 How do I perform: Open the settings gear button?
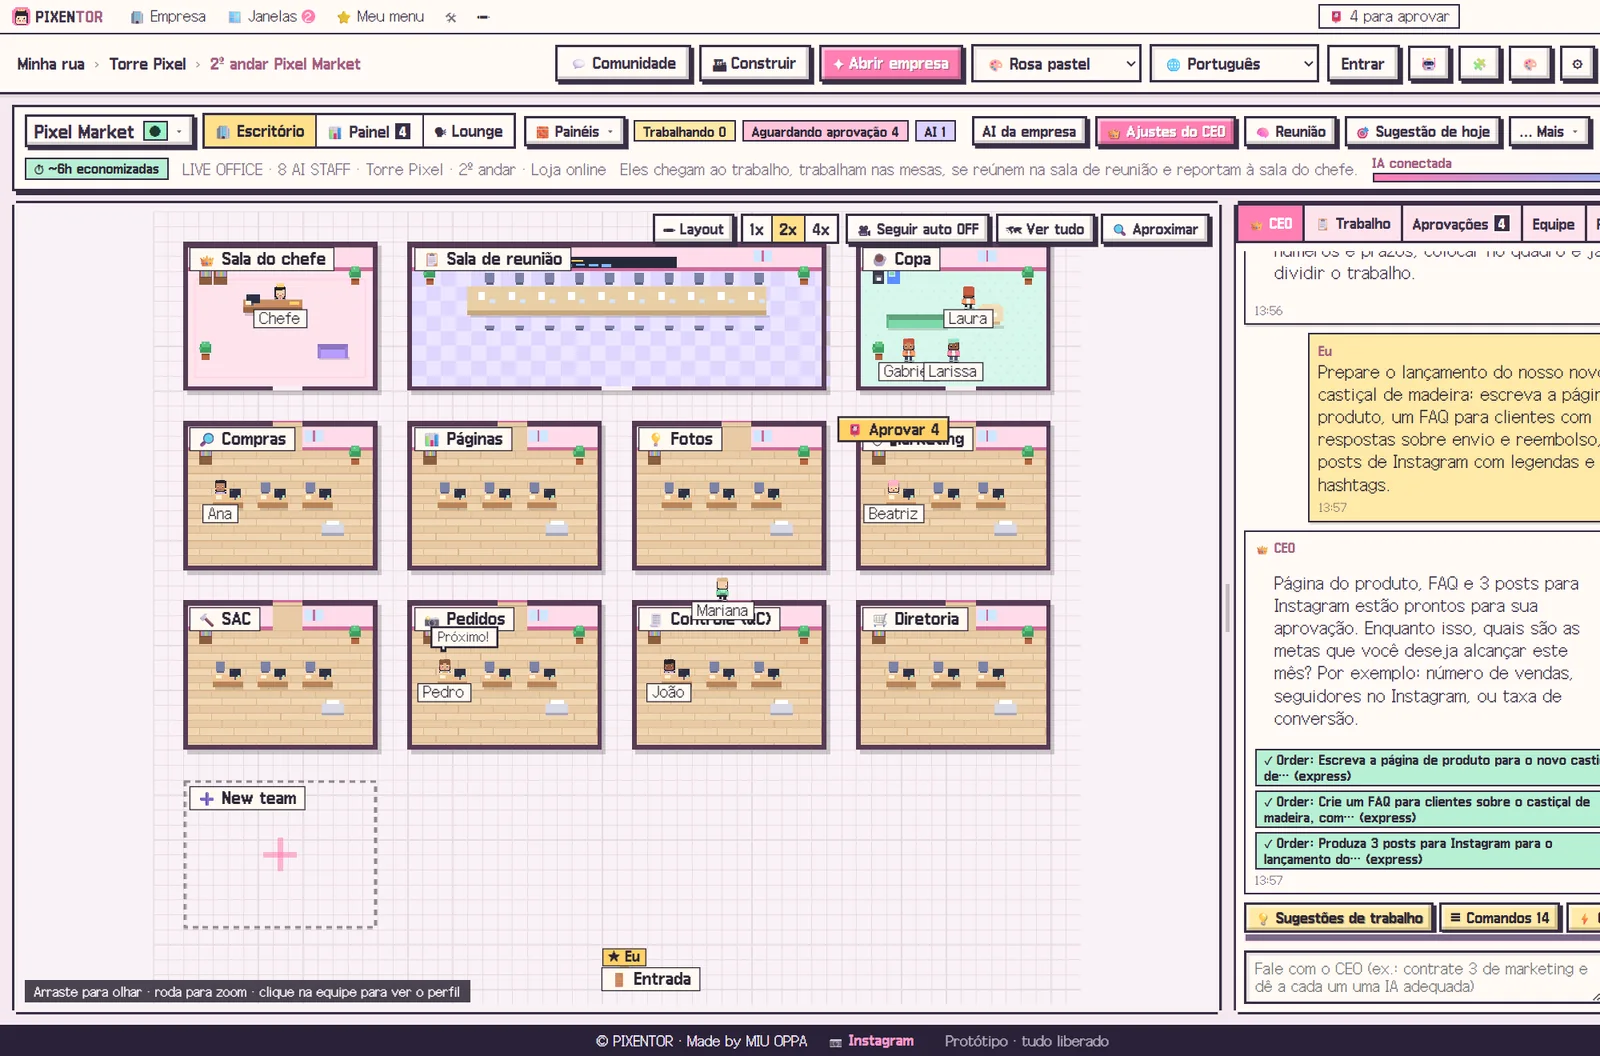click(x=1577, y=64)
